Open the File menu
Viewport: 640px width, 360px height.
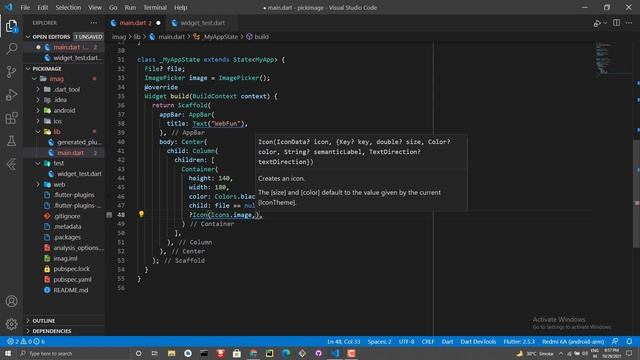25,7
